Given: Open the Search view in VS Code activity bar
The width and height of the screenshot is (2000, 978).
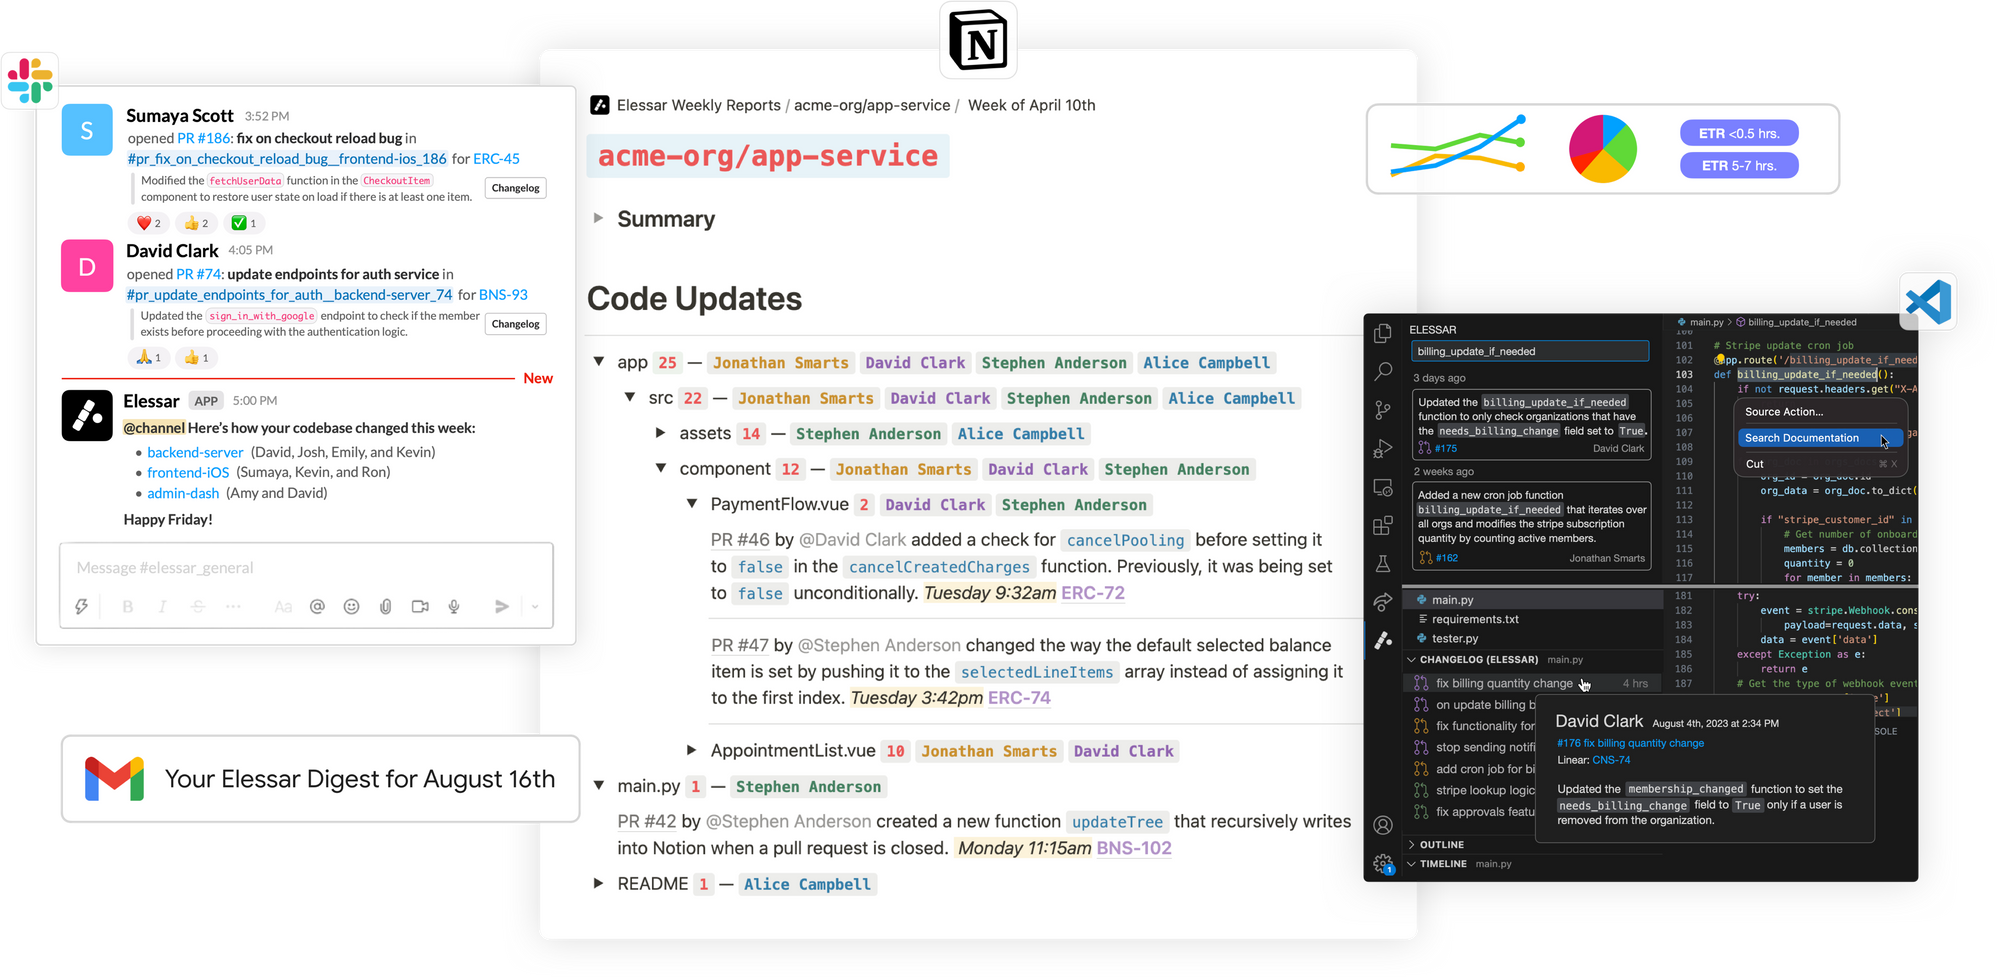Looking at the screenshot, I should [1383, 372].
